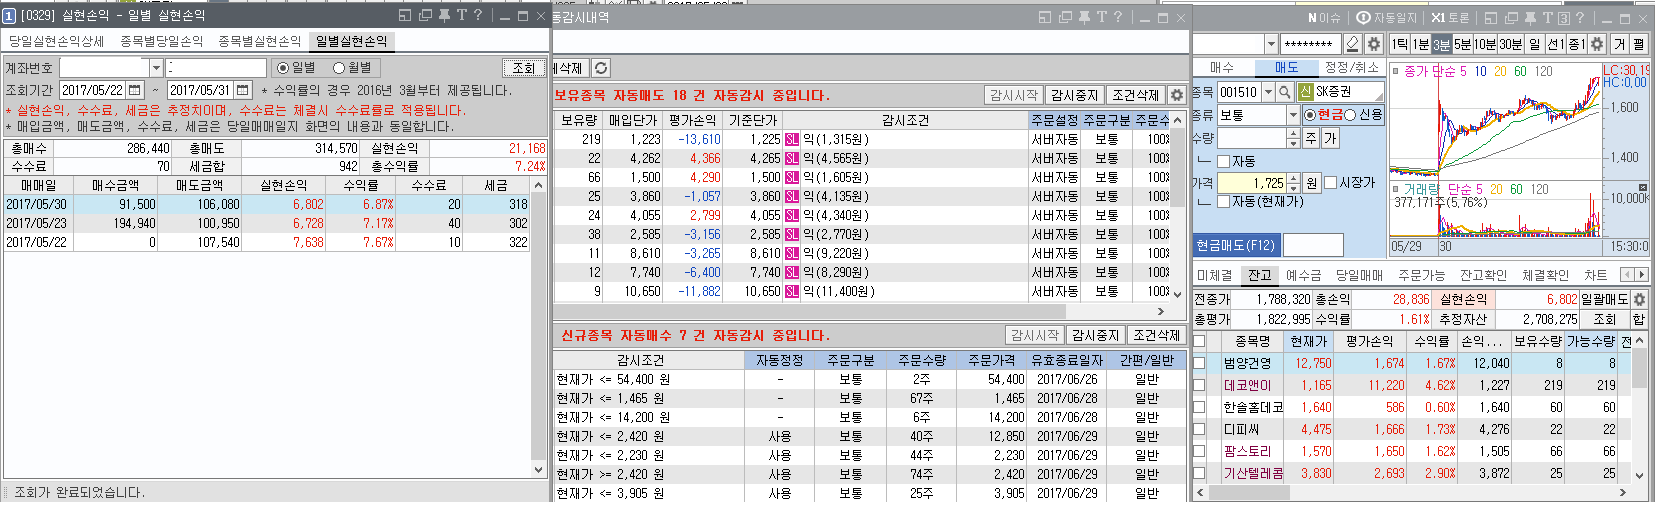
Task: Click vertical scrollbar of balance list
Action: click(x=1639, y=407)
